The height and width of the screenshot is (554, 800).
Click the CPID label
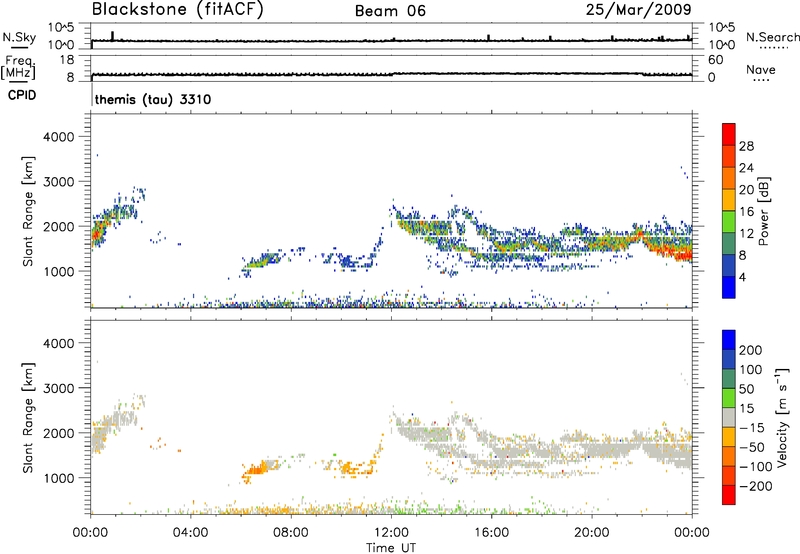[x=22, y=95]
